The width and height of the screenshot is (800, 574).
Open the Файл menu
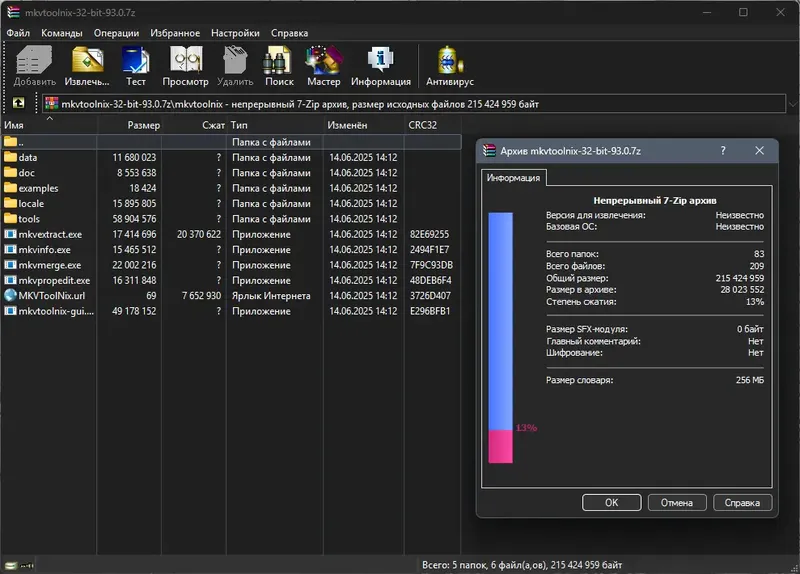17,32
